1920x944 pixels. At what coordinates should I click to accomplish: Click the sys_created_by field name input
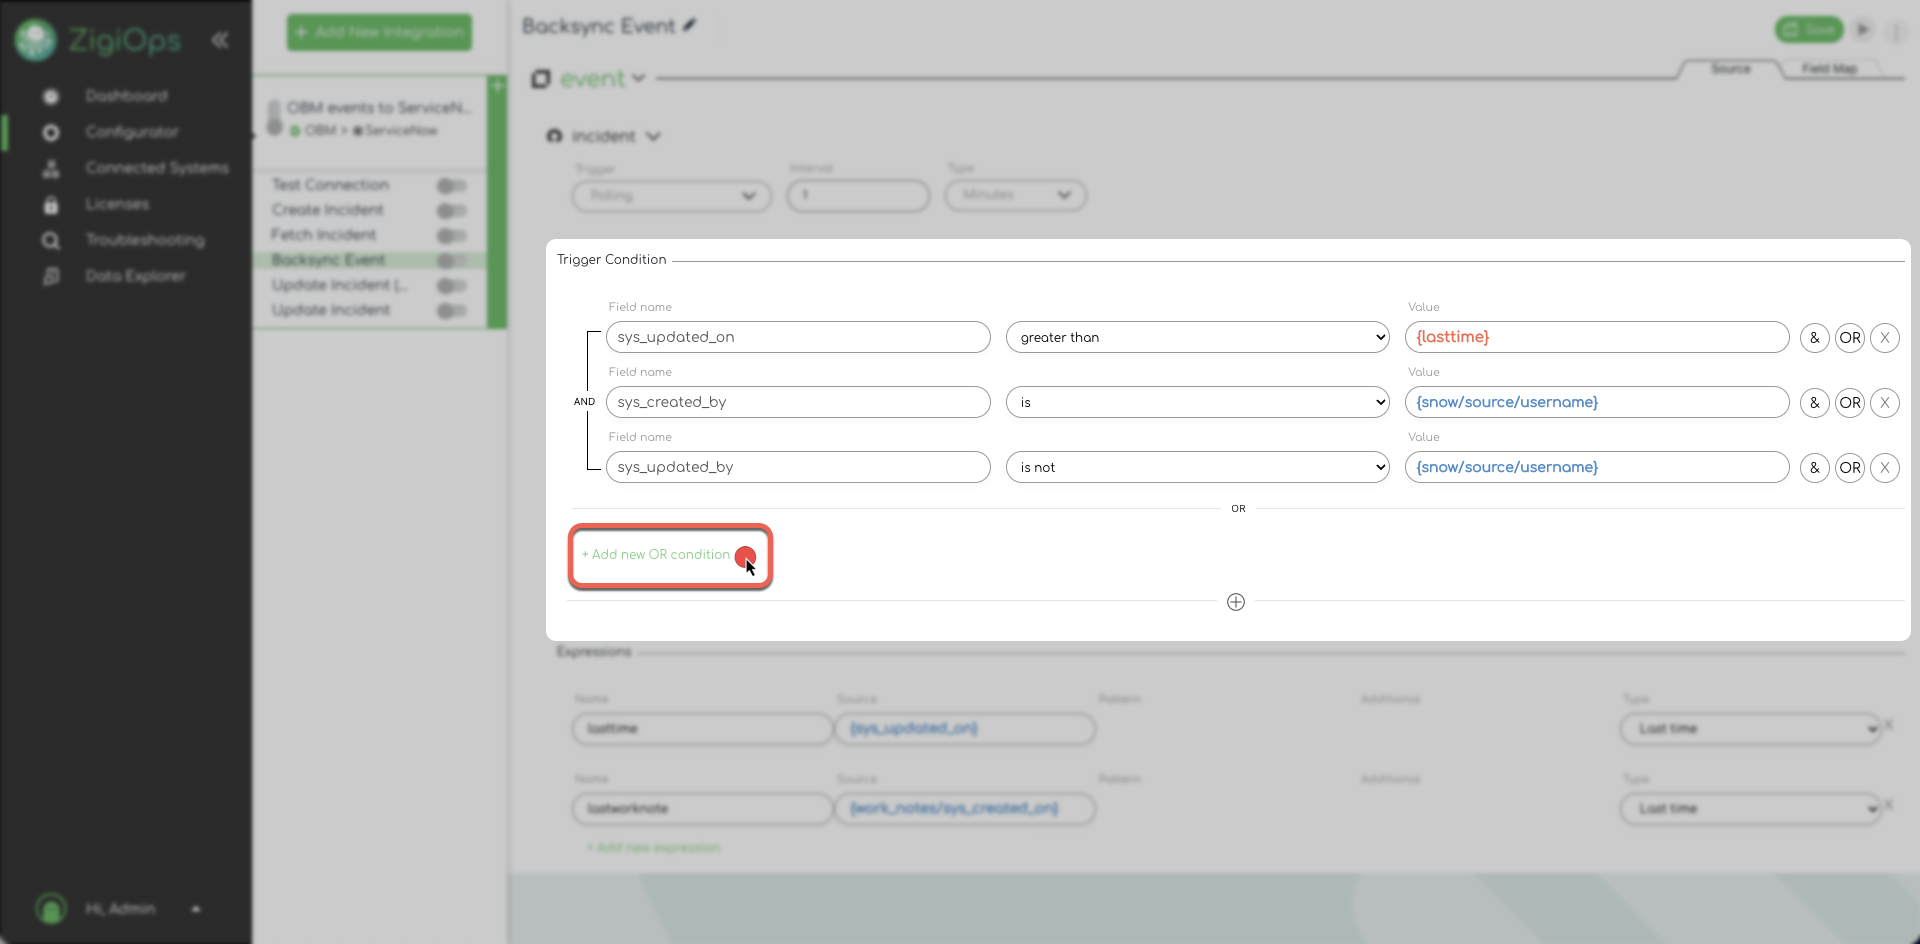point(797,403)
